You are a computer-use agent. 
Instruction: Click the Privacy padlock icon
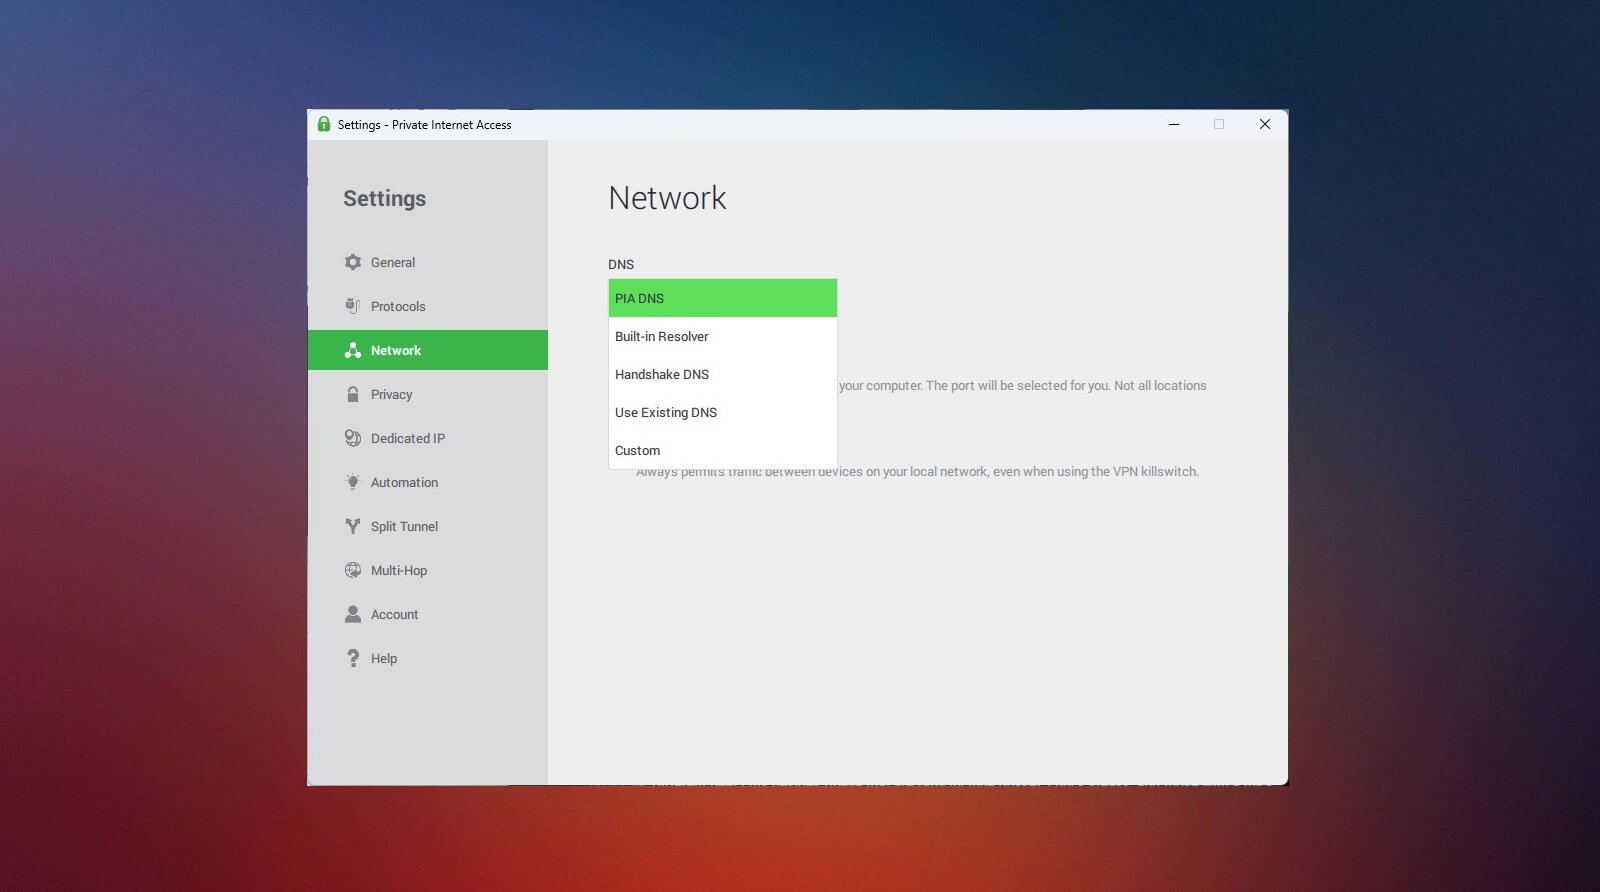pyautogui.click(x=353, y=394)
